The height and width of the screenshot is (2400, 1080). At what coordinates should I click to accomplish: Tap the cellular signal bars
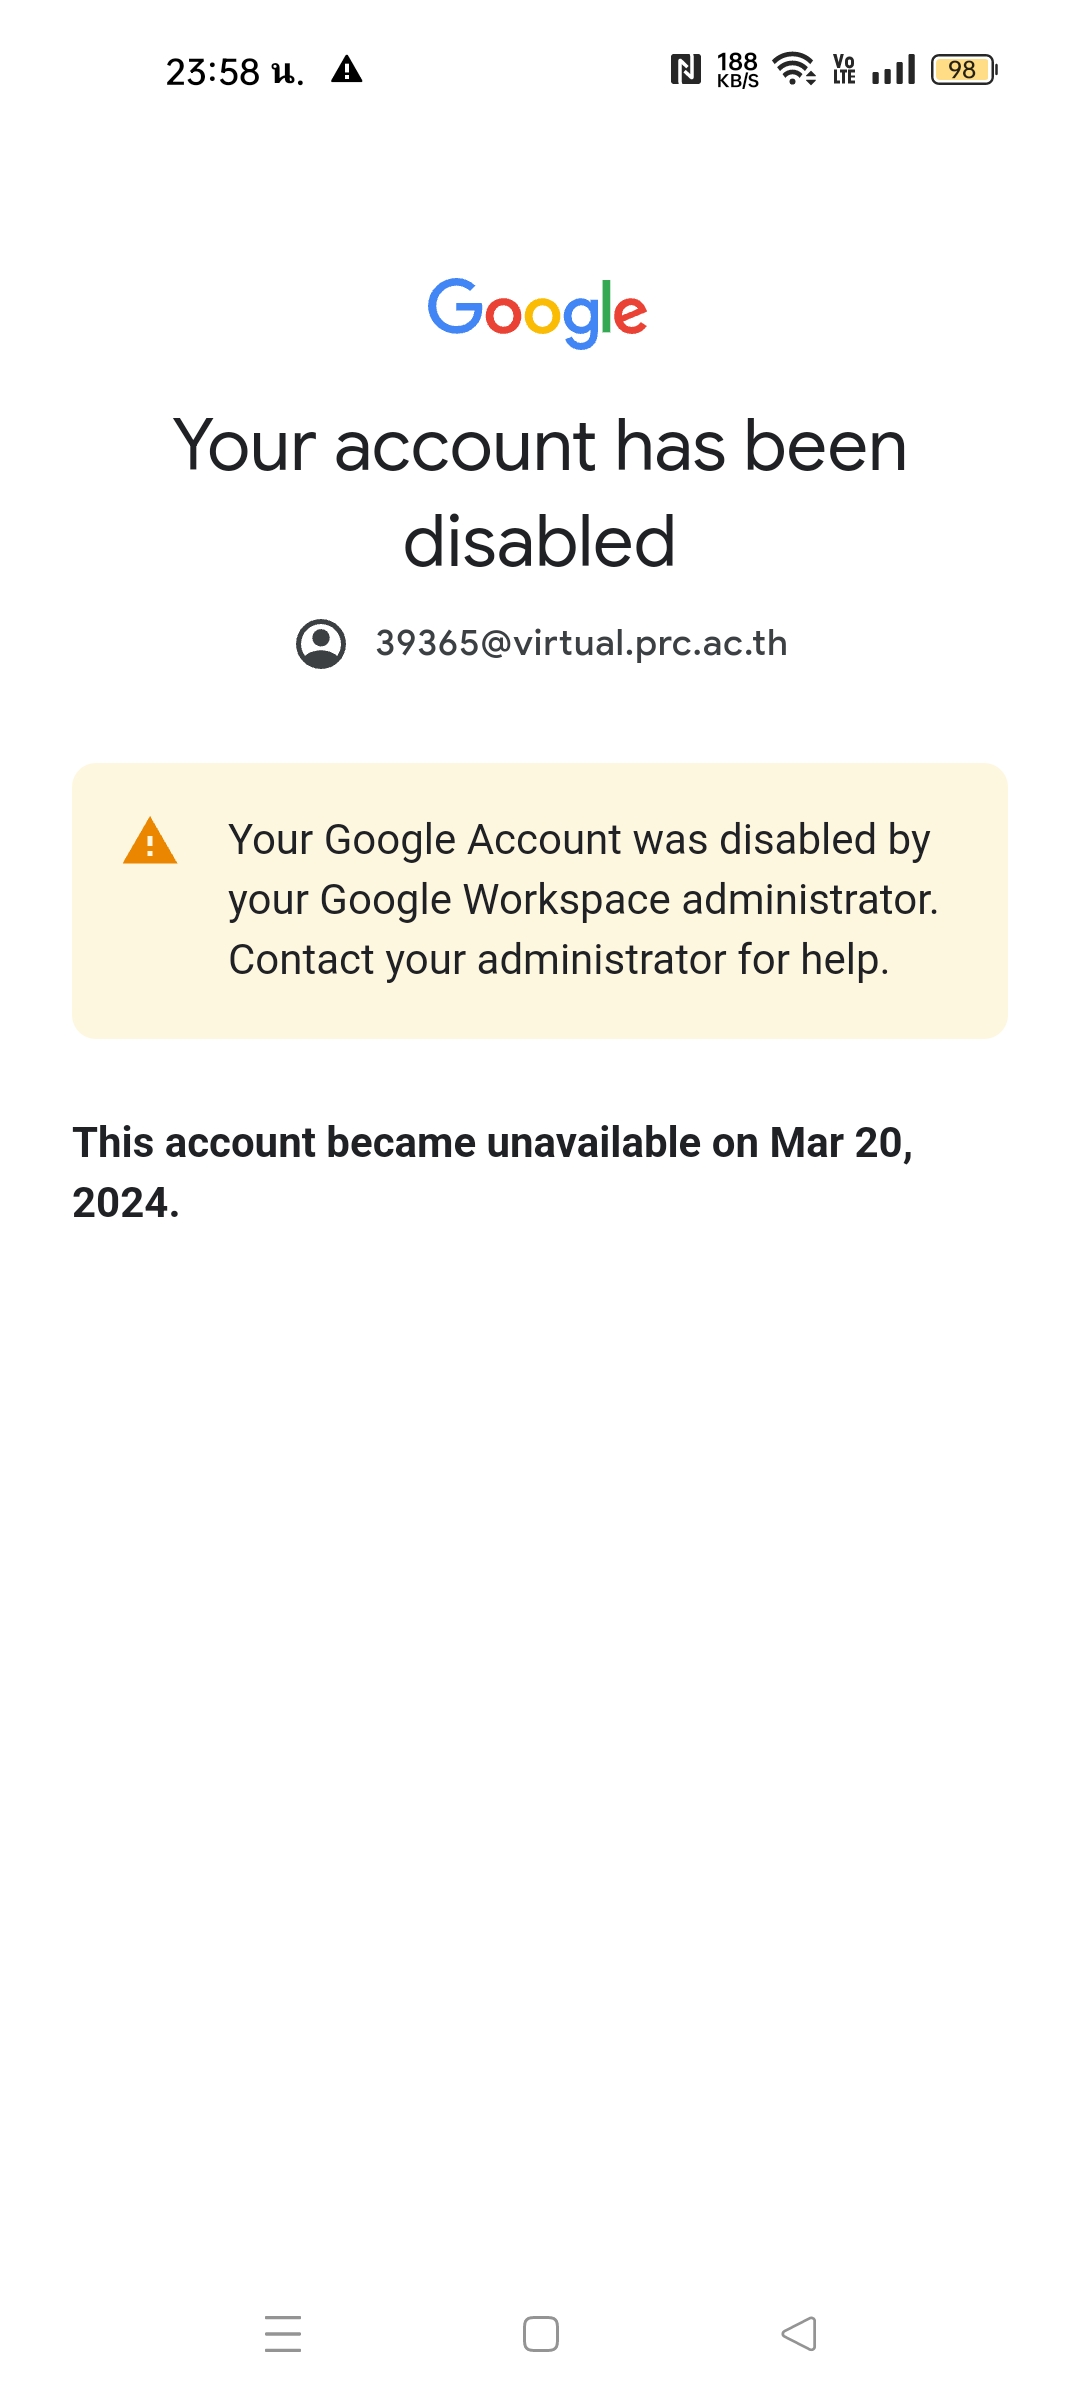pyautogui.click(x=893, y=70)
